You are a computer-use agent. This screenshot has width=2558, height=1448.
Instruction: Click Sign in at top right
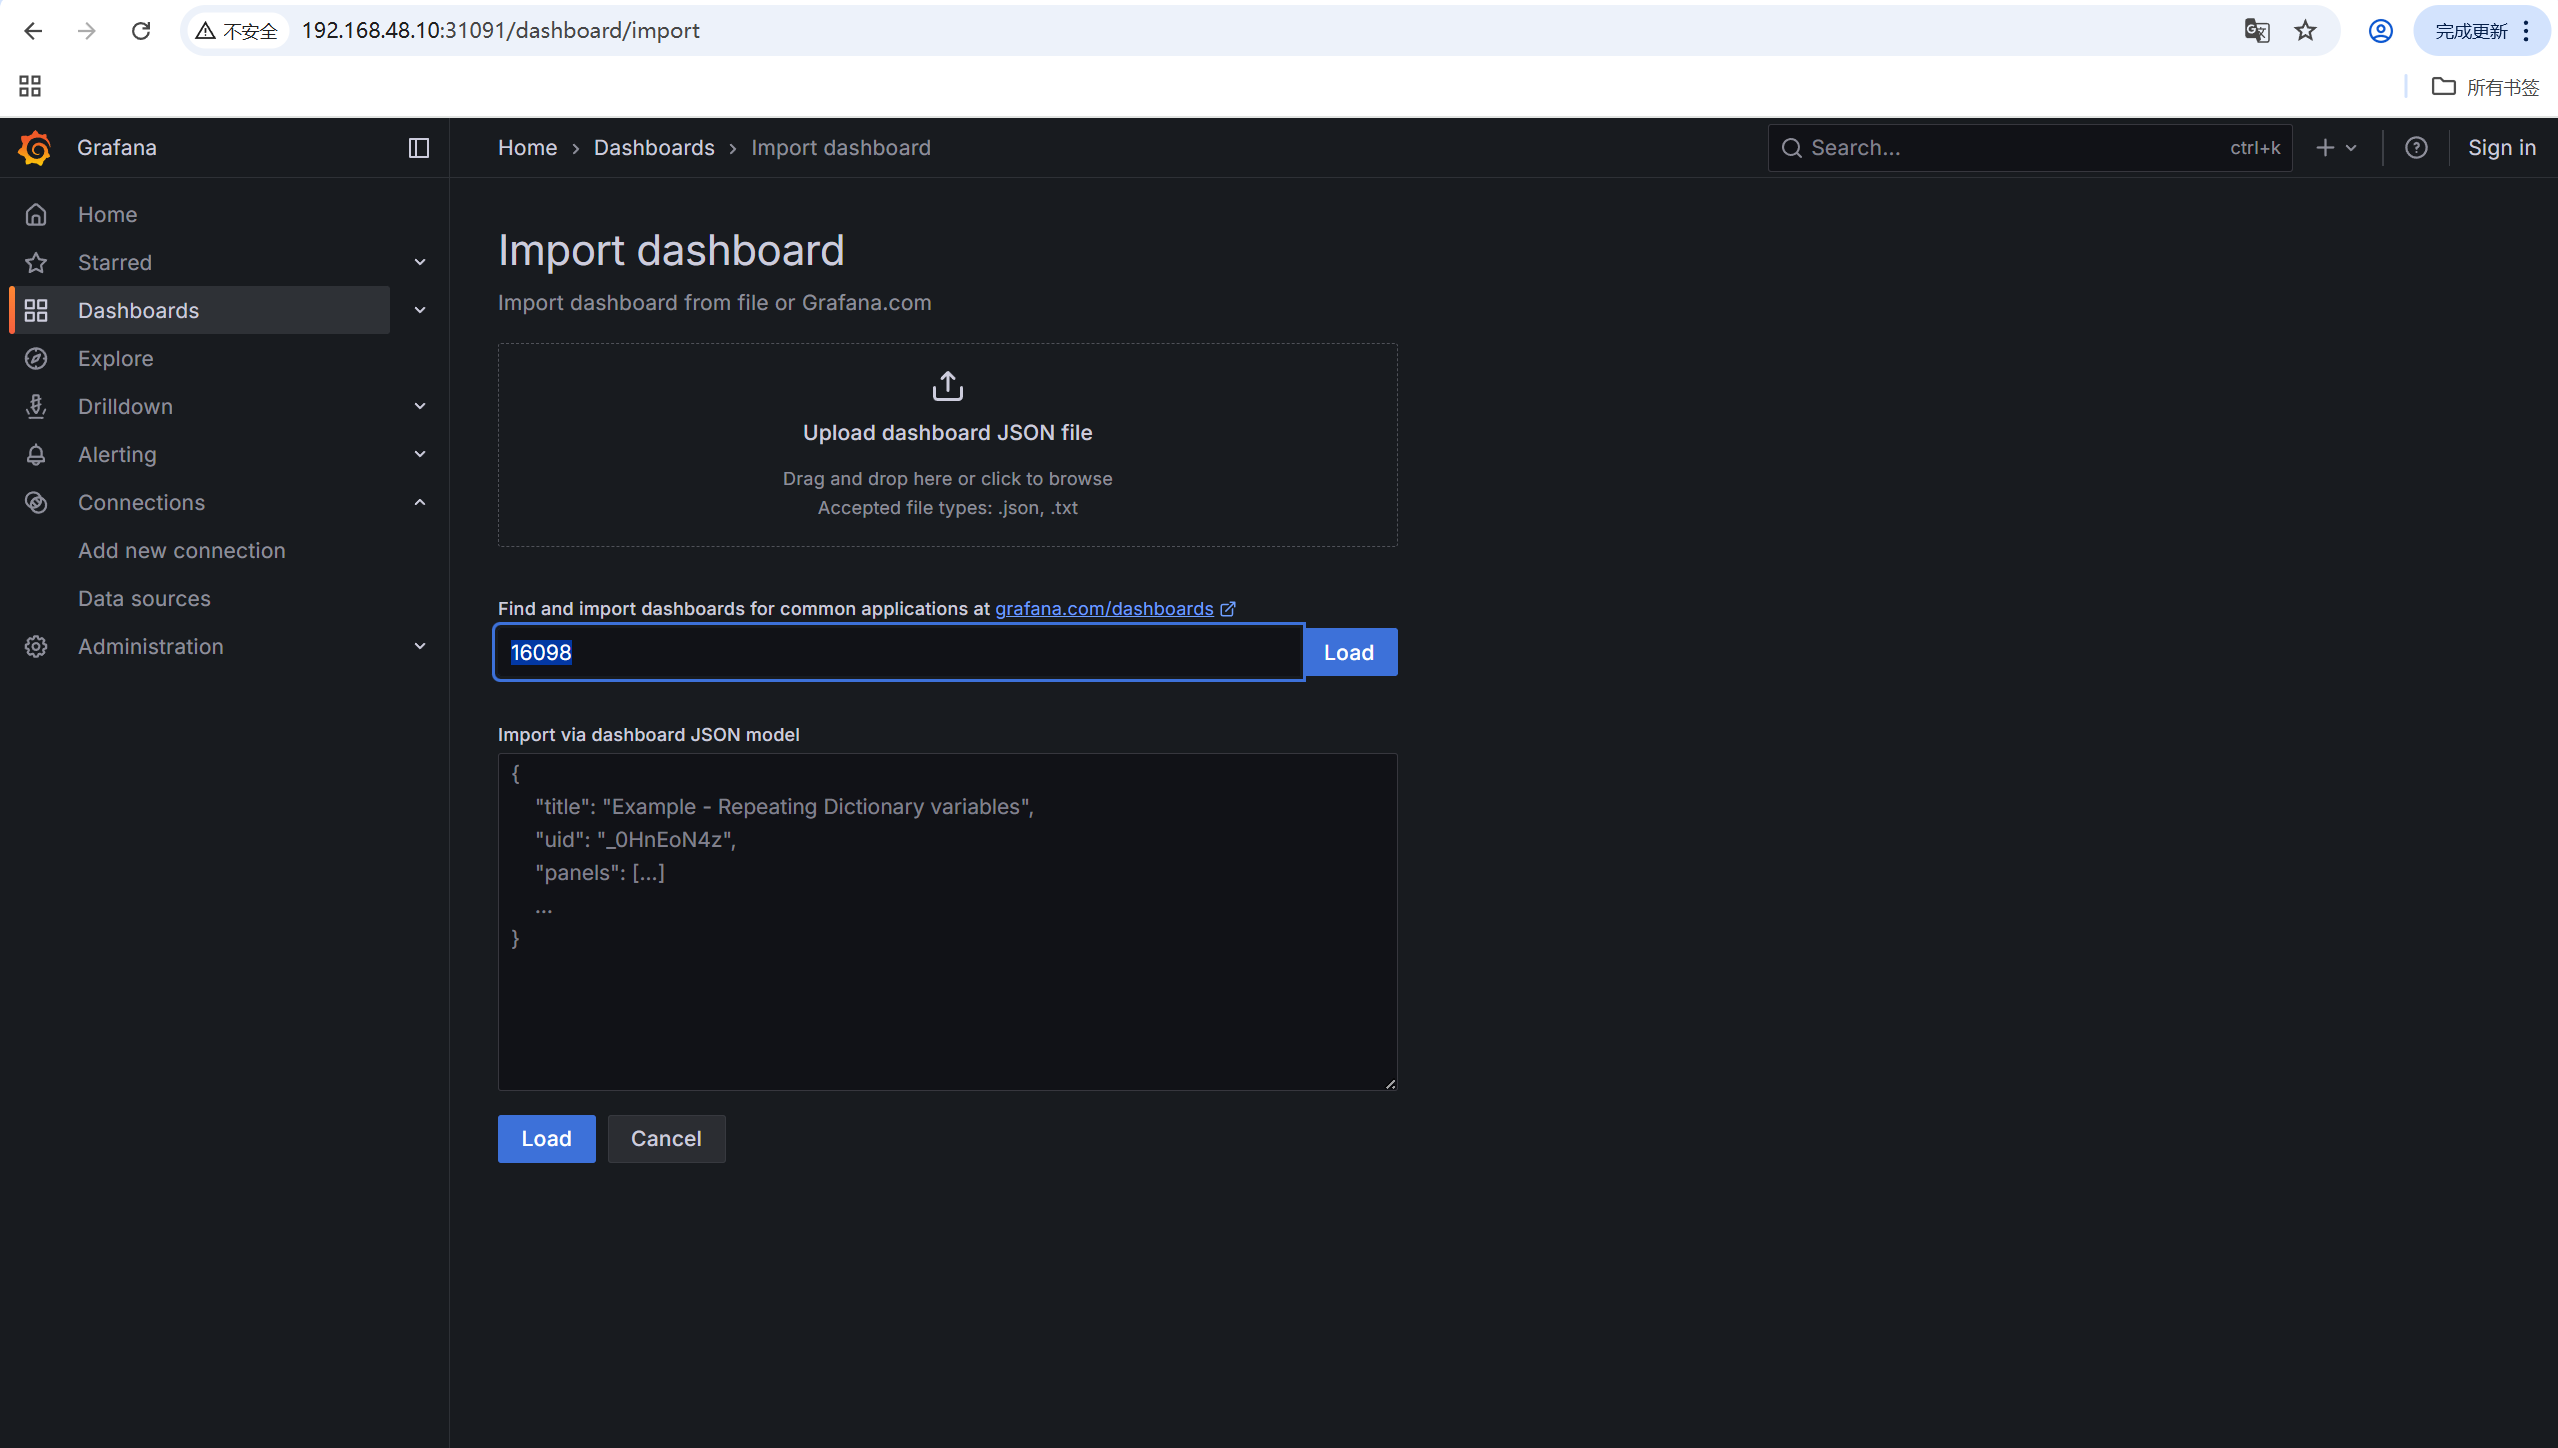2501,148
